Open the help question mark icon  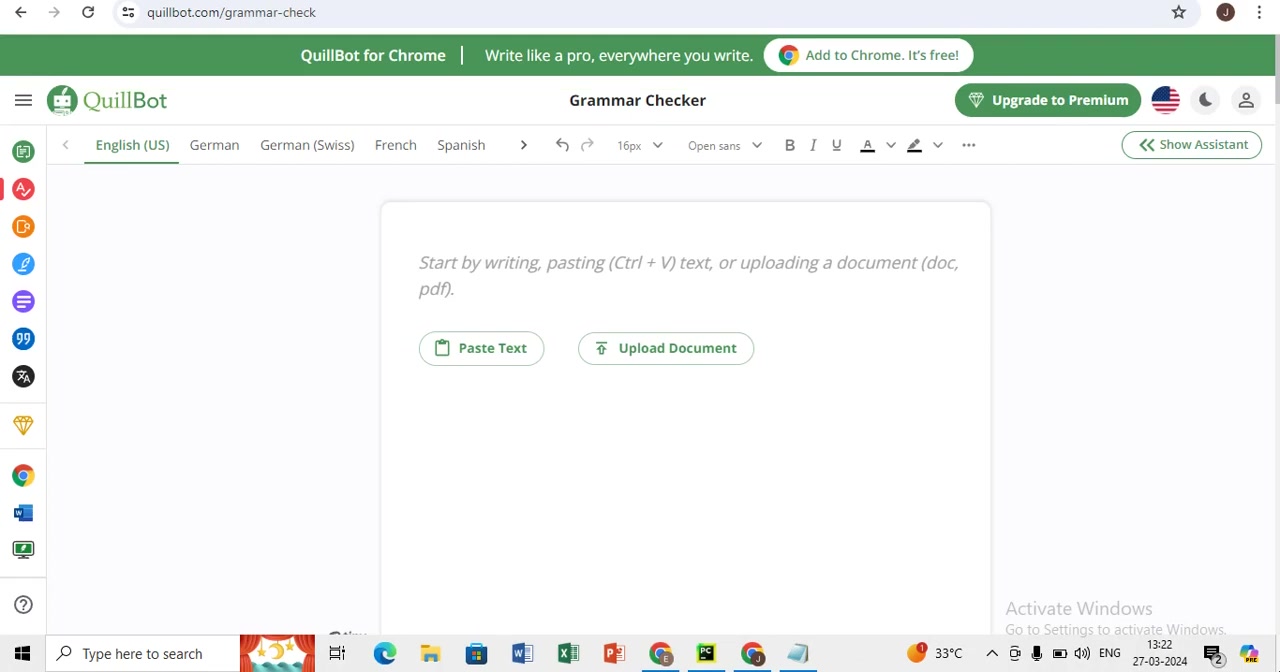24,605
